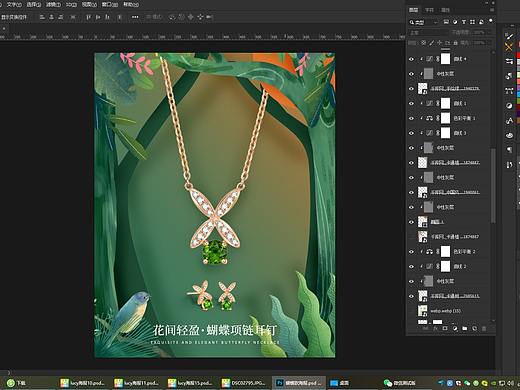The image size is (520, 390).
Task: Click lock image pixels brush icon
Action: pos(432,43)
